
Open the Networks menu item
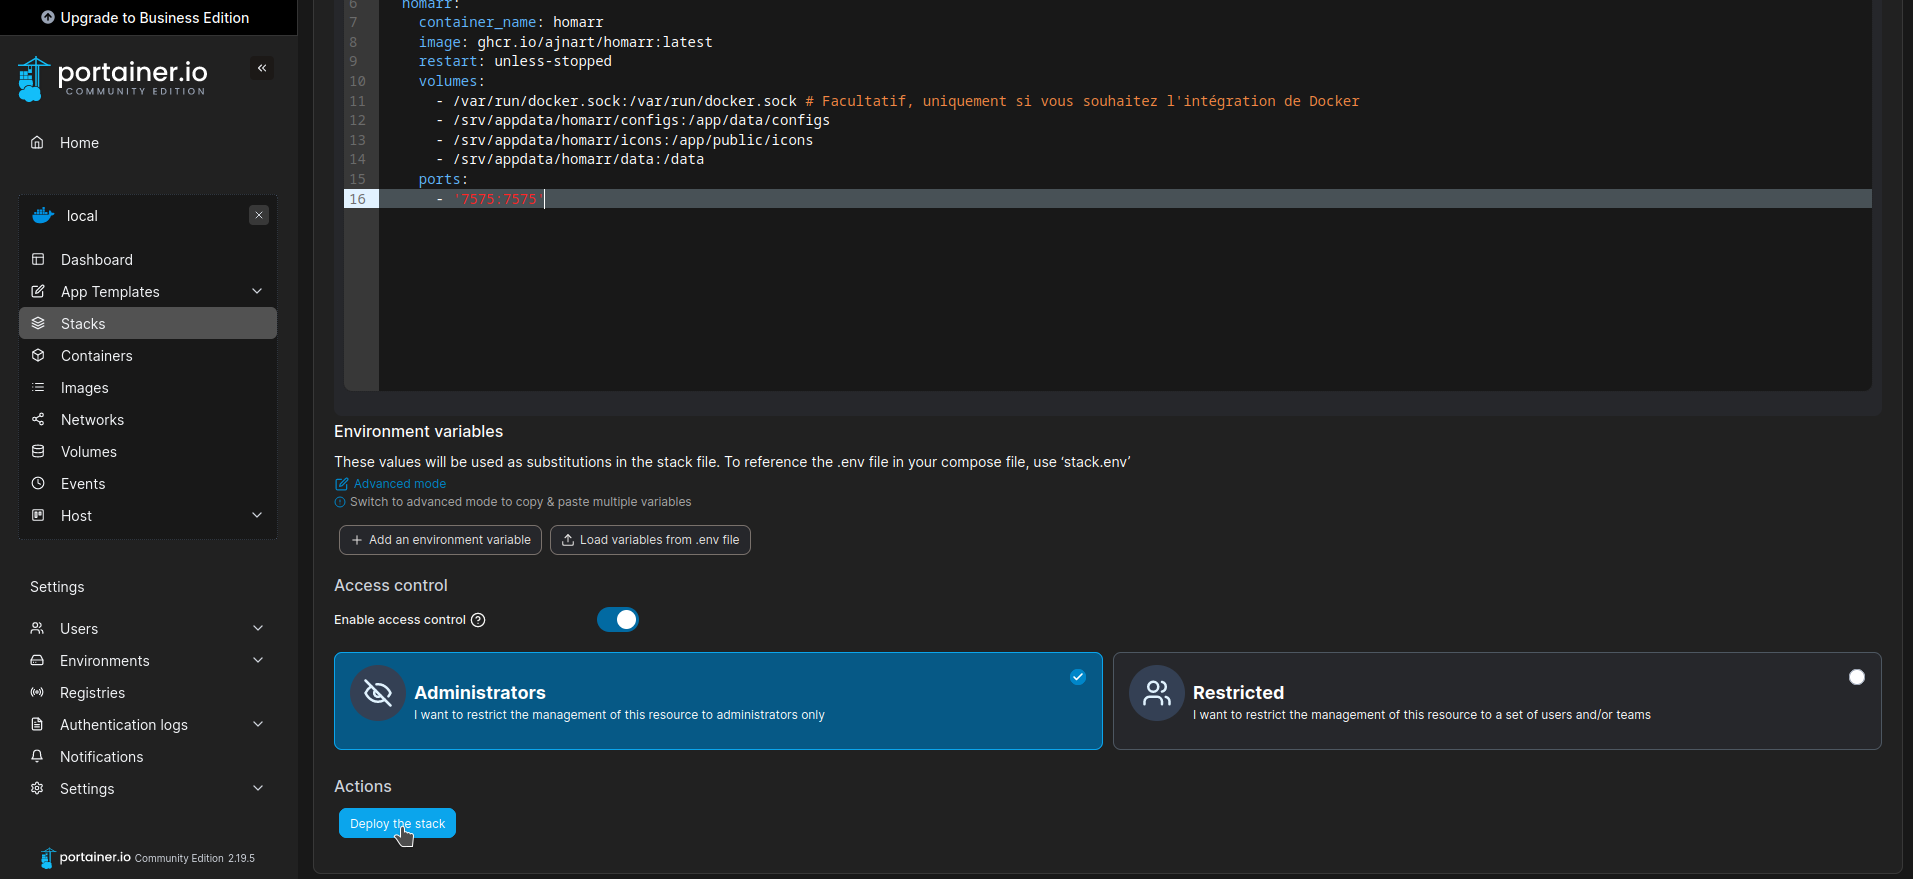click(148, 419)
